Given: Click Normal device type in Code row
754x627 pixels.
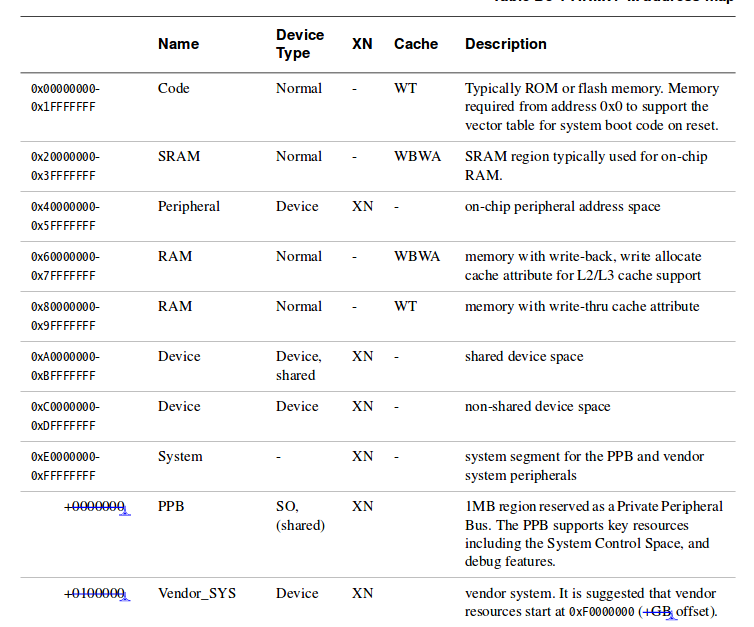Looking at the screenshot, I should [x=299, y=88].
